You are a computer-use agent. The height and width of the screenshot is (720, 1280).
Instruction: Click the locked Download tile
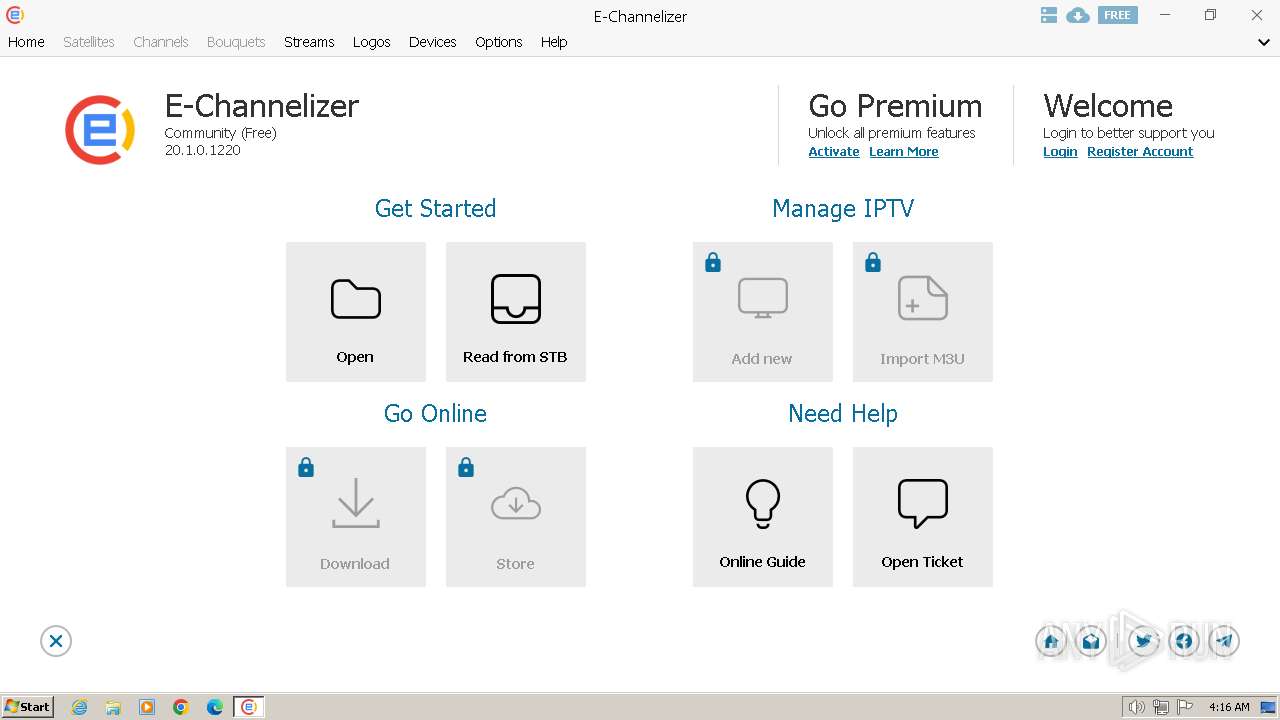pos(356,517)
